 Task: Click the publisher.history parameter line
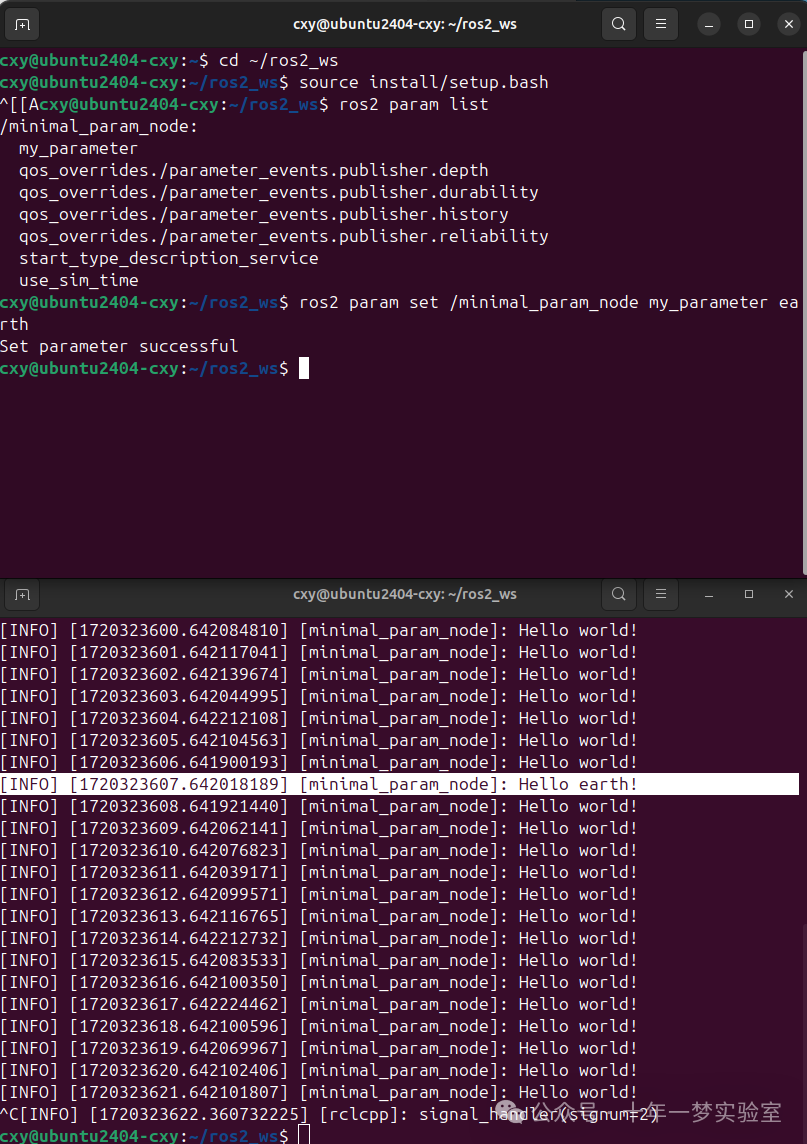tap(263, 214)
